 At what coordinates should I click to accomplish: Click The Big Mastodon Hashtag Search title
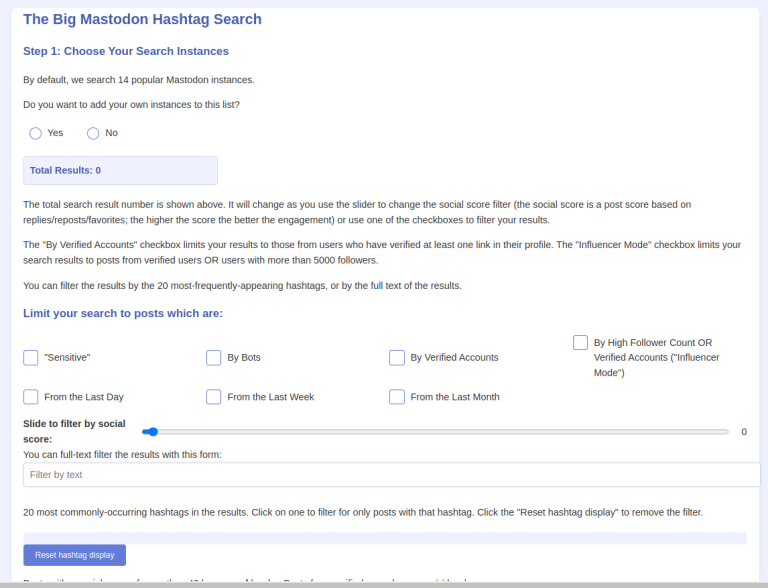point(143,19)
